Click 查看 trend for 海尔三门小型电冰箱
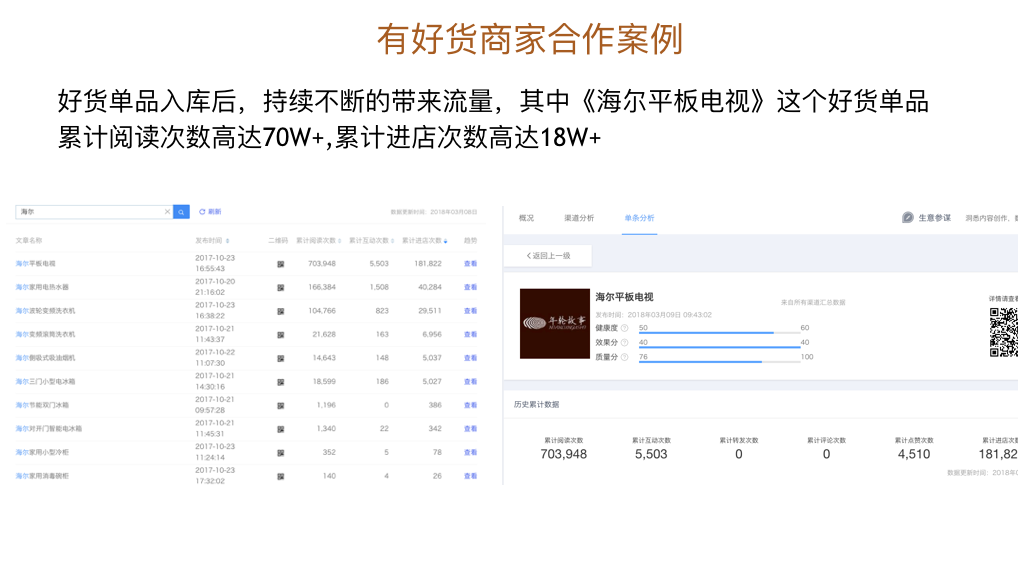 471,382
